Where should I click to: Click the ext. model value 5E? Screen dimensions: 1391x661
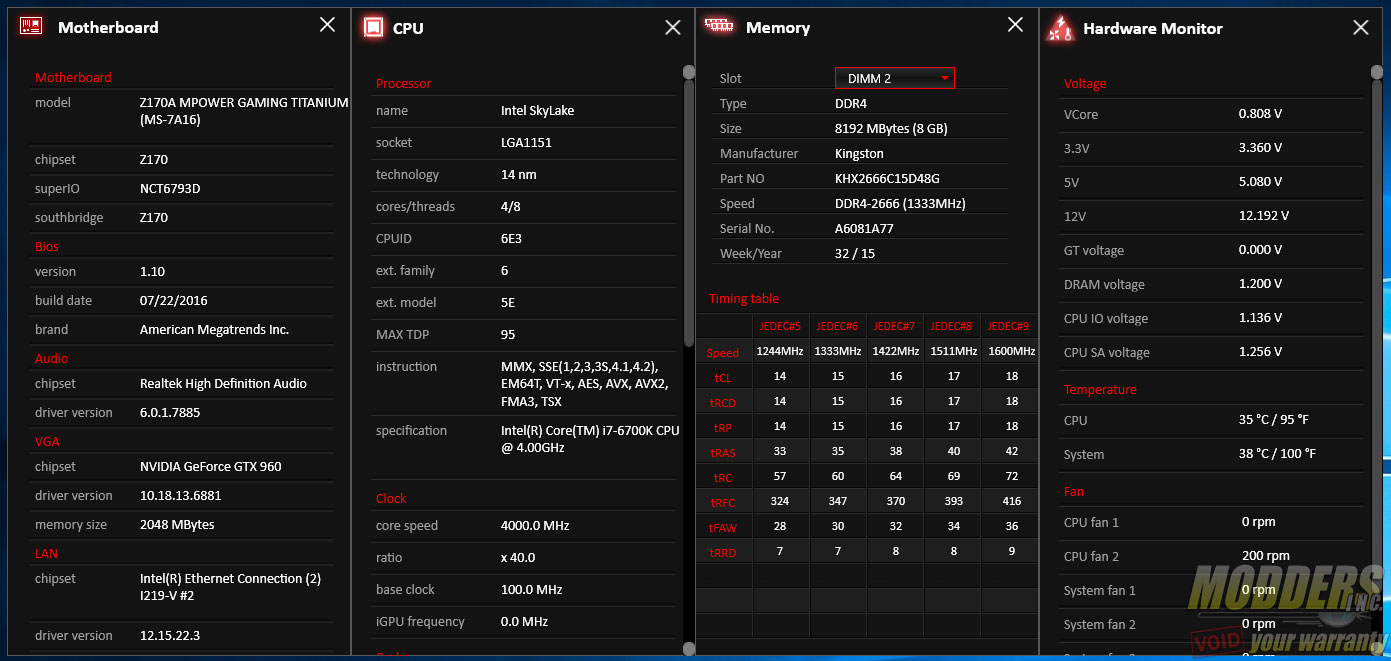[x=508, y=302]
